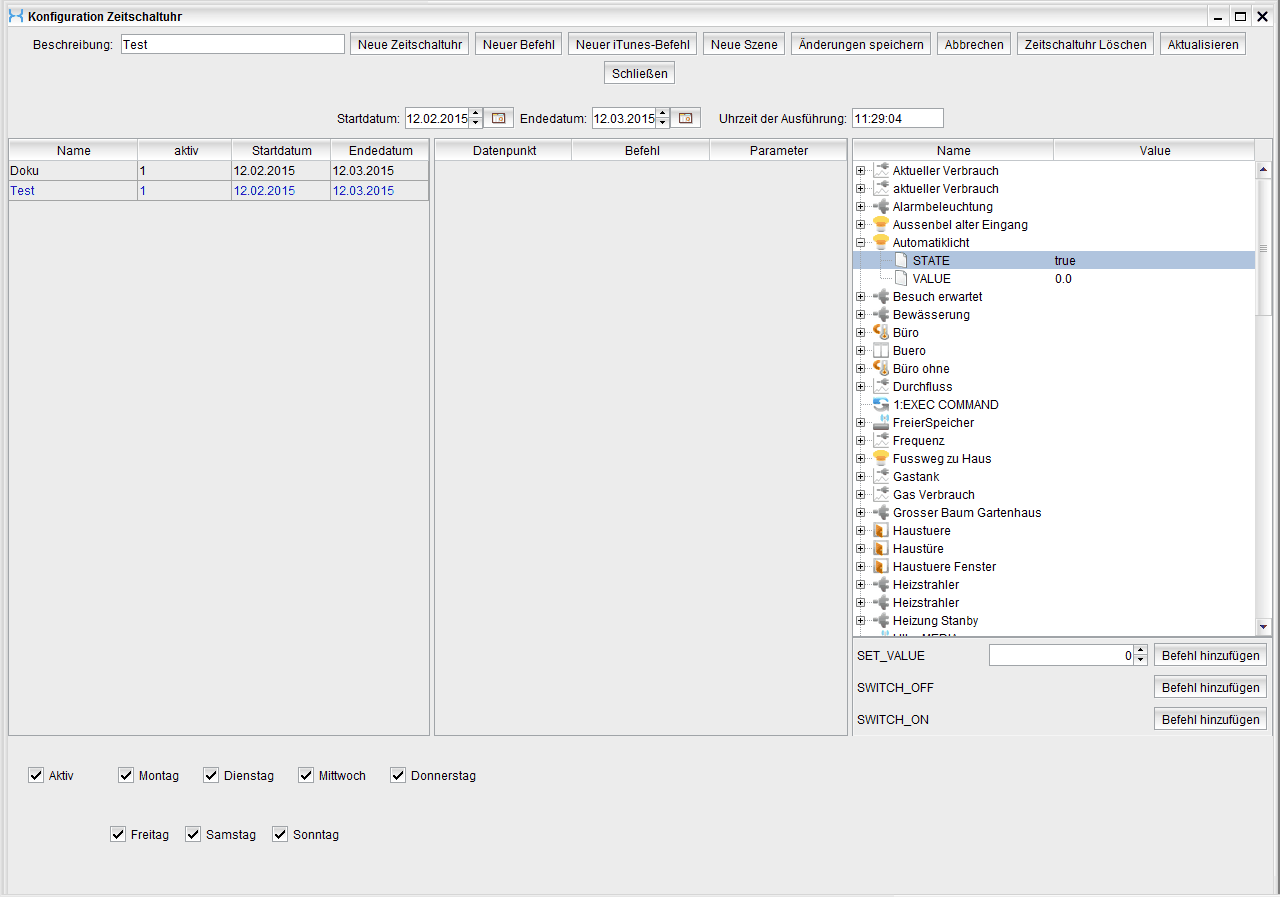Add command for SWITCH_ON

click(x=1210, y=719)
